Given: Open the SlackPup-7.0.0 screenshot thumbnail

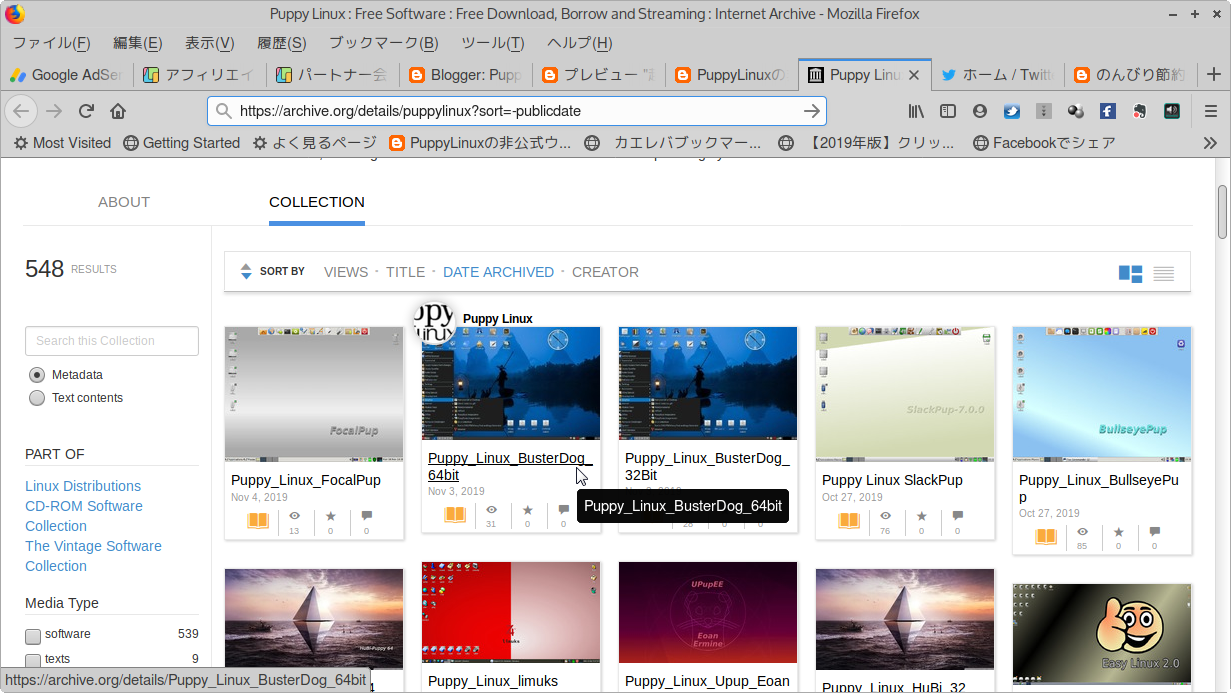Looking at the screenshot, I should 904,393.
